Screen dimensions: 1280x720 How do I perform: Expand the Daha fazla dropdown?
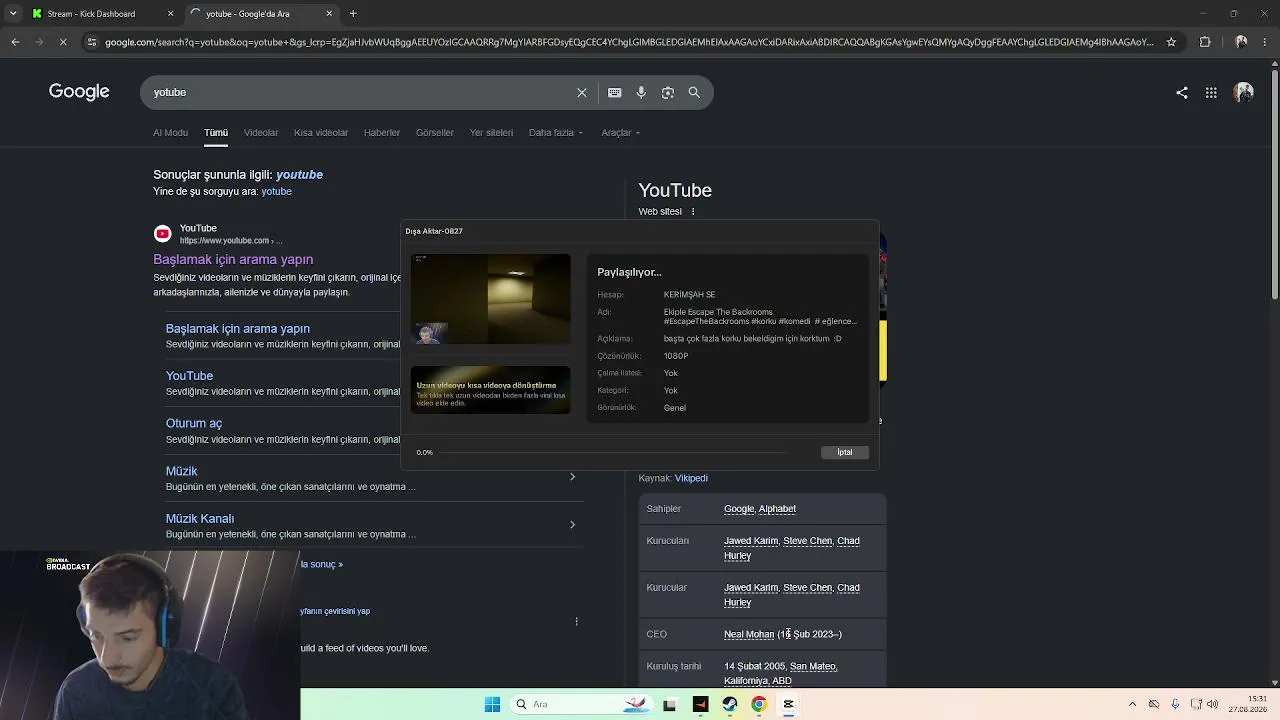(x=556, y=132)
